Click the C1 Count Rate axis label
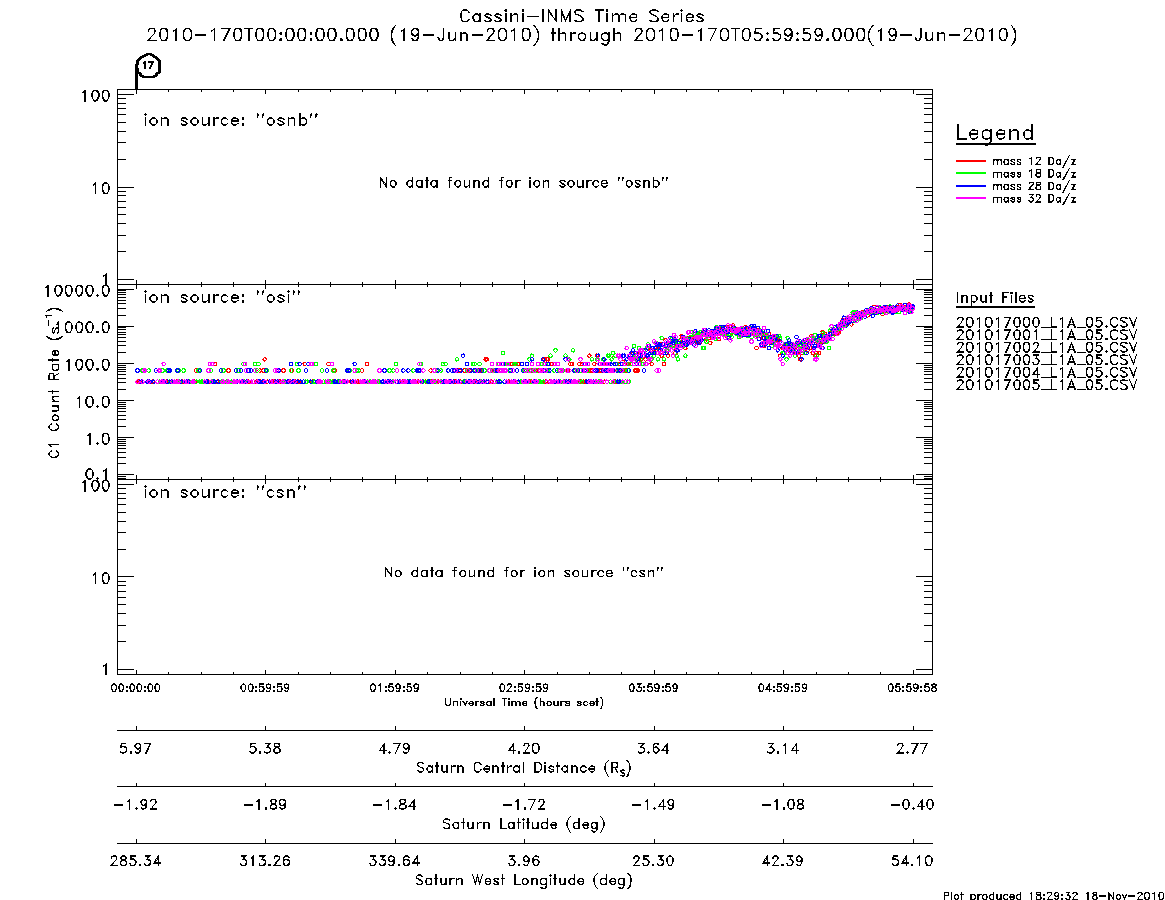 (x=54, y=382)
